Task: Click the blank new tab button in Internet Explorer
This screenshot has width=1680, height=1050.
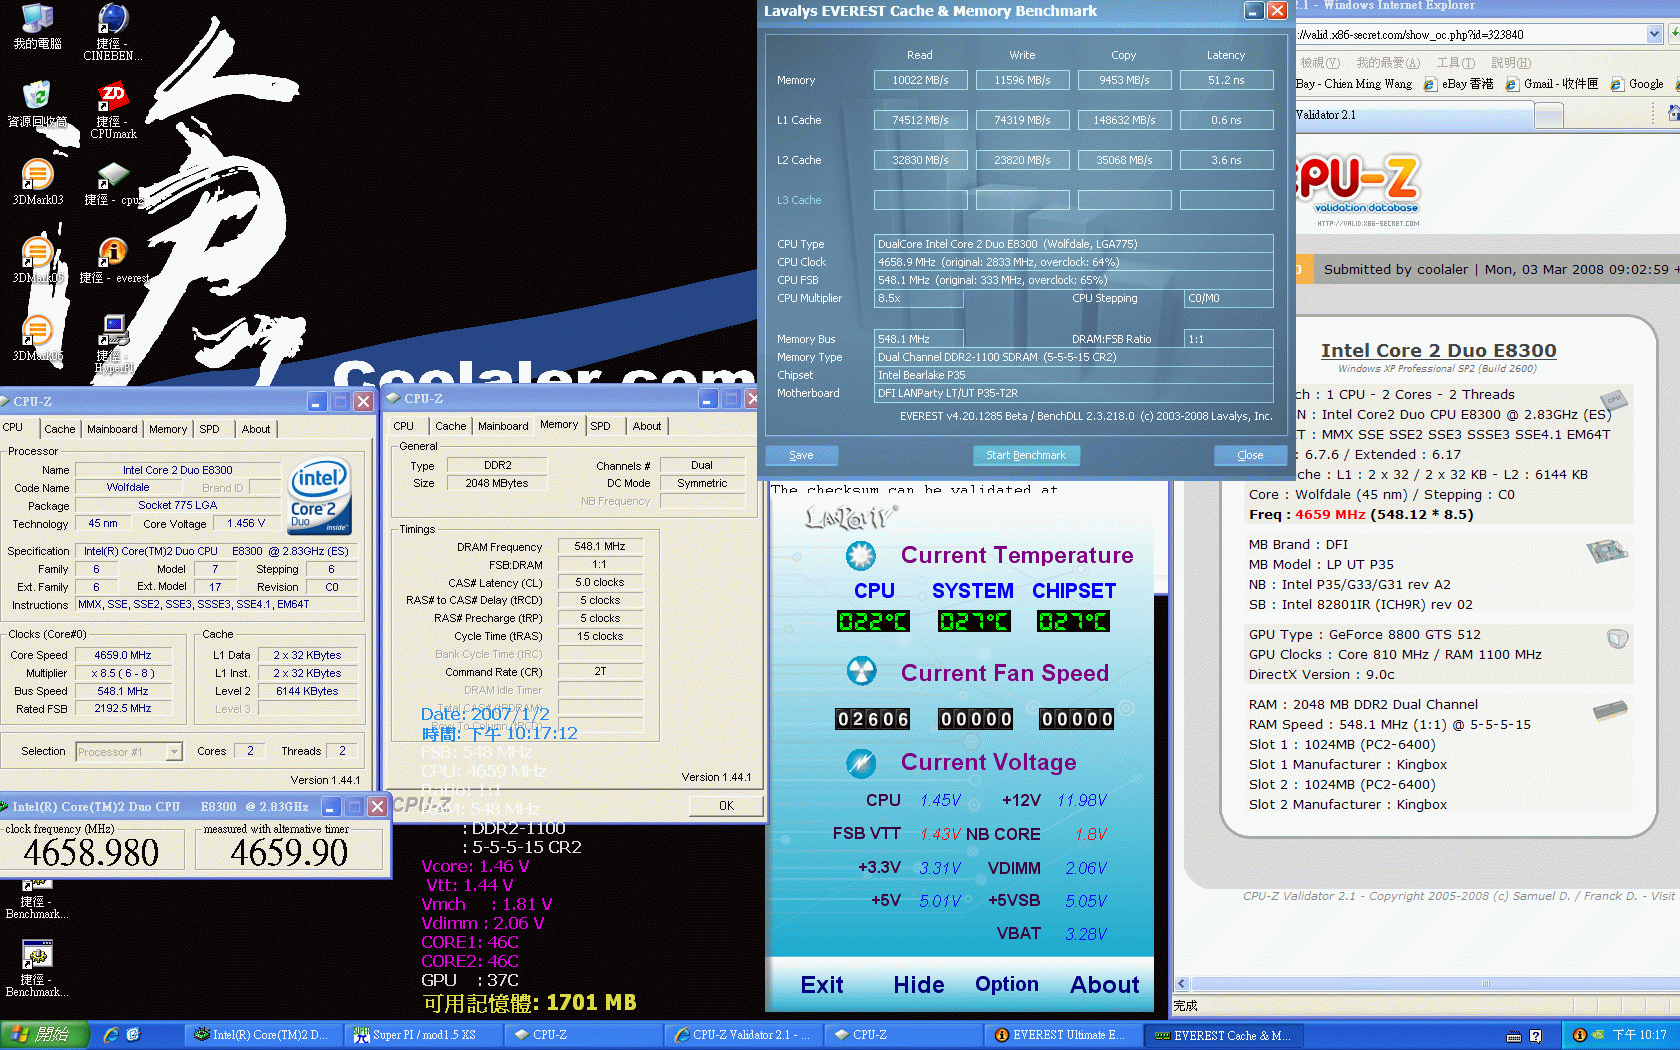Action: pos(1549,116)
